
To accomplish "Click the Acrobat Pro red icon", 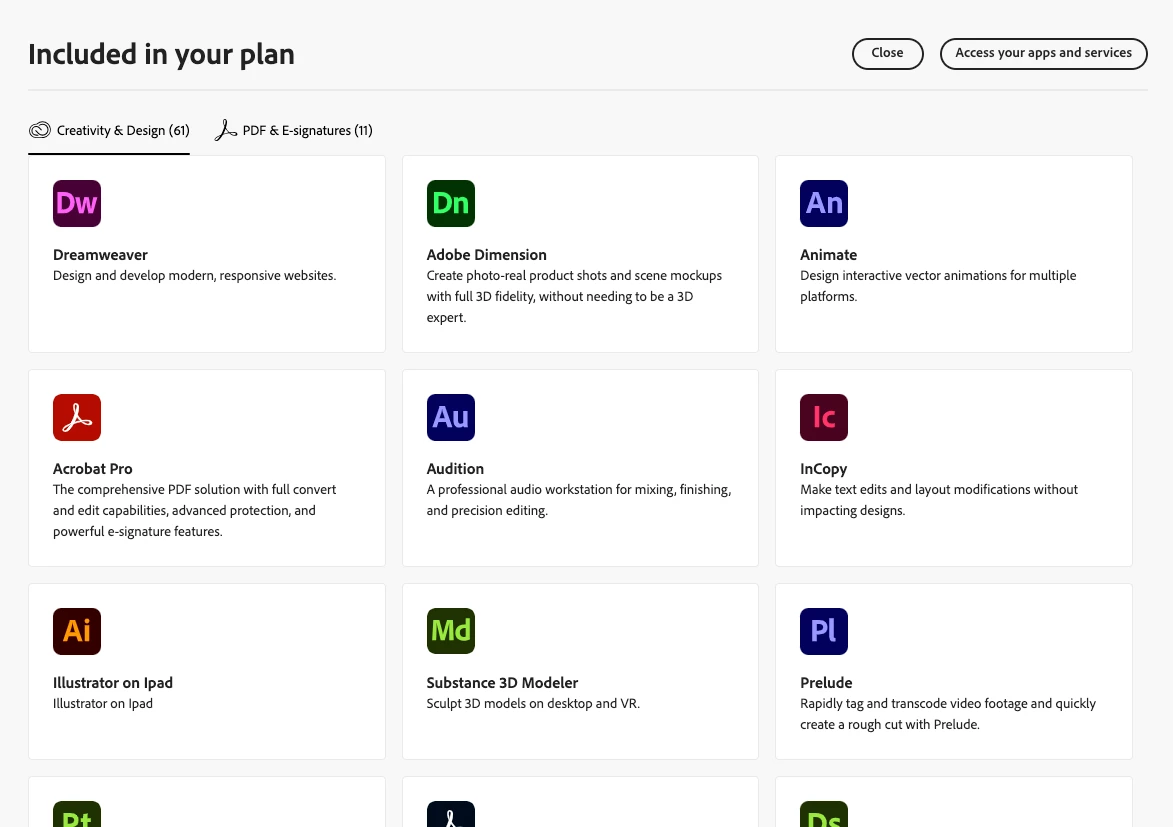I will 77,418.
